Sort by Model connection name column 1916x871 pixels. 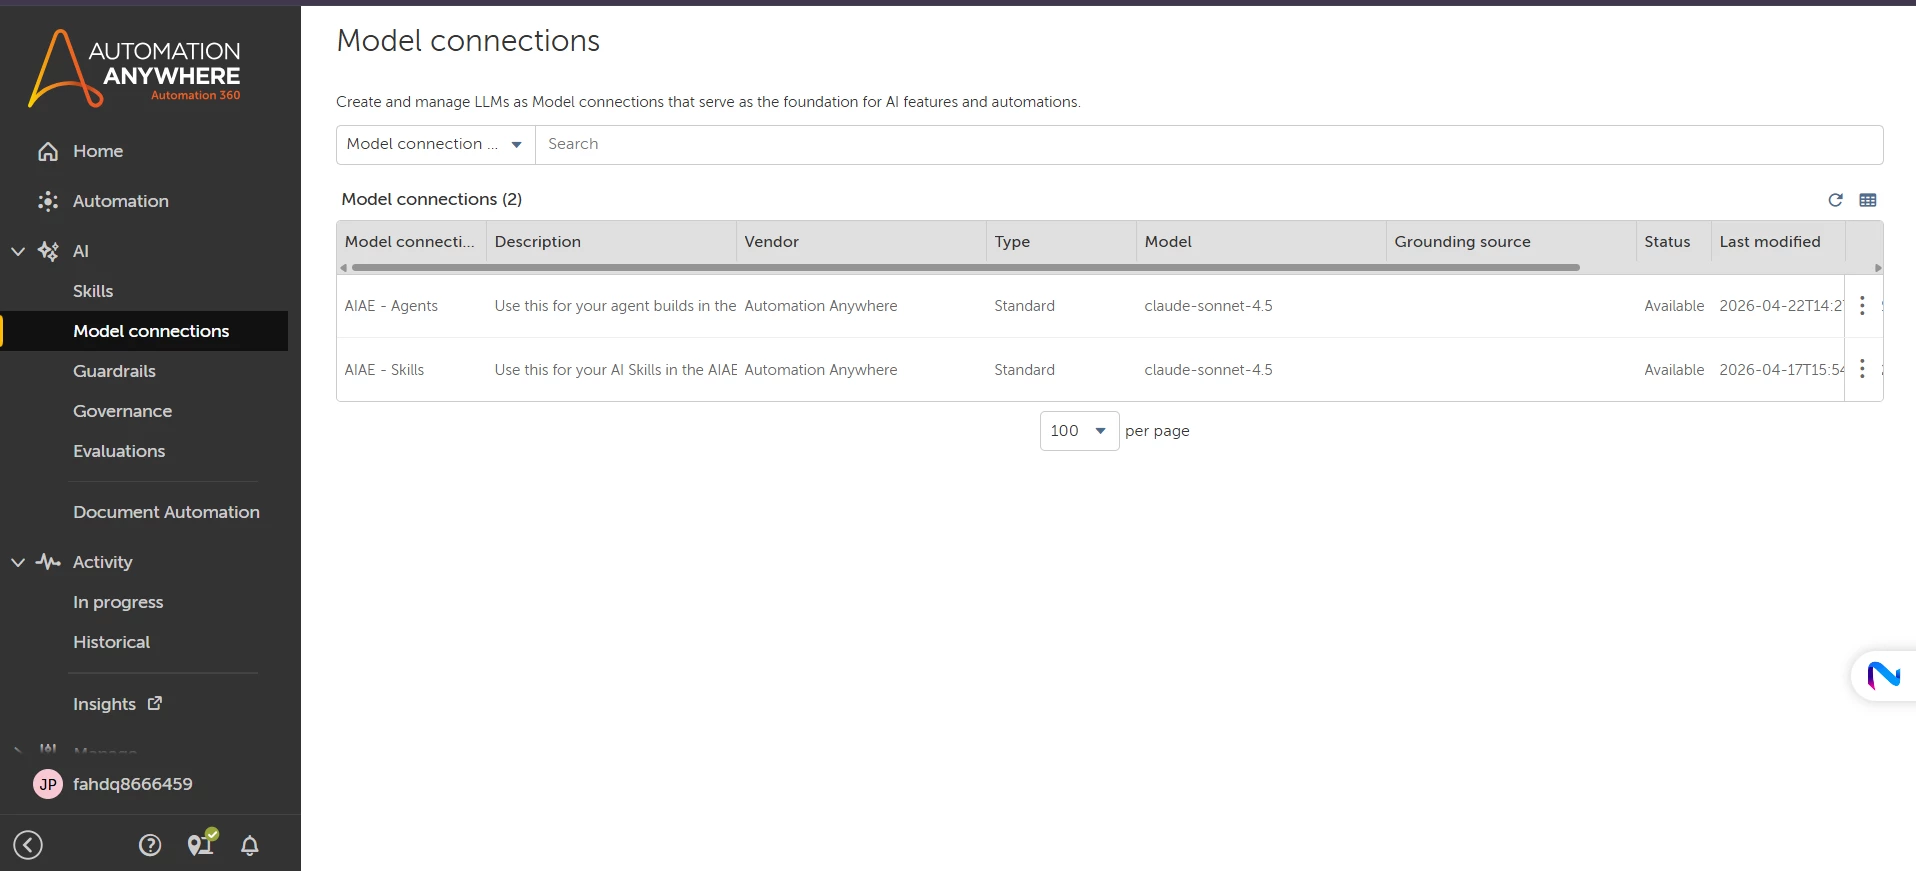pyautogui.click(x=410, y=242)
